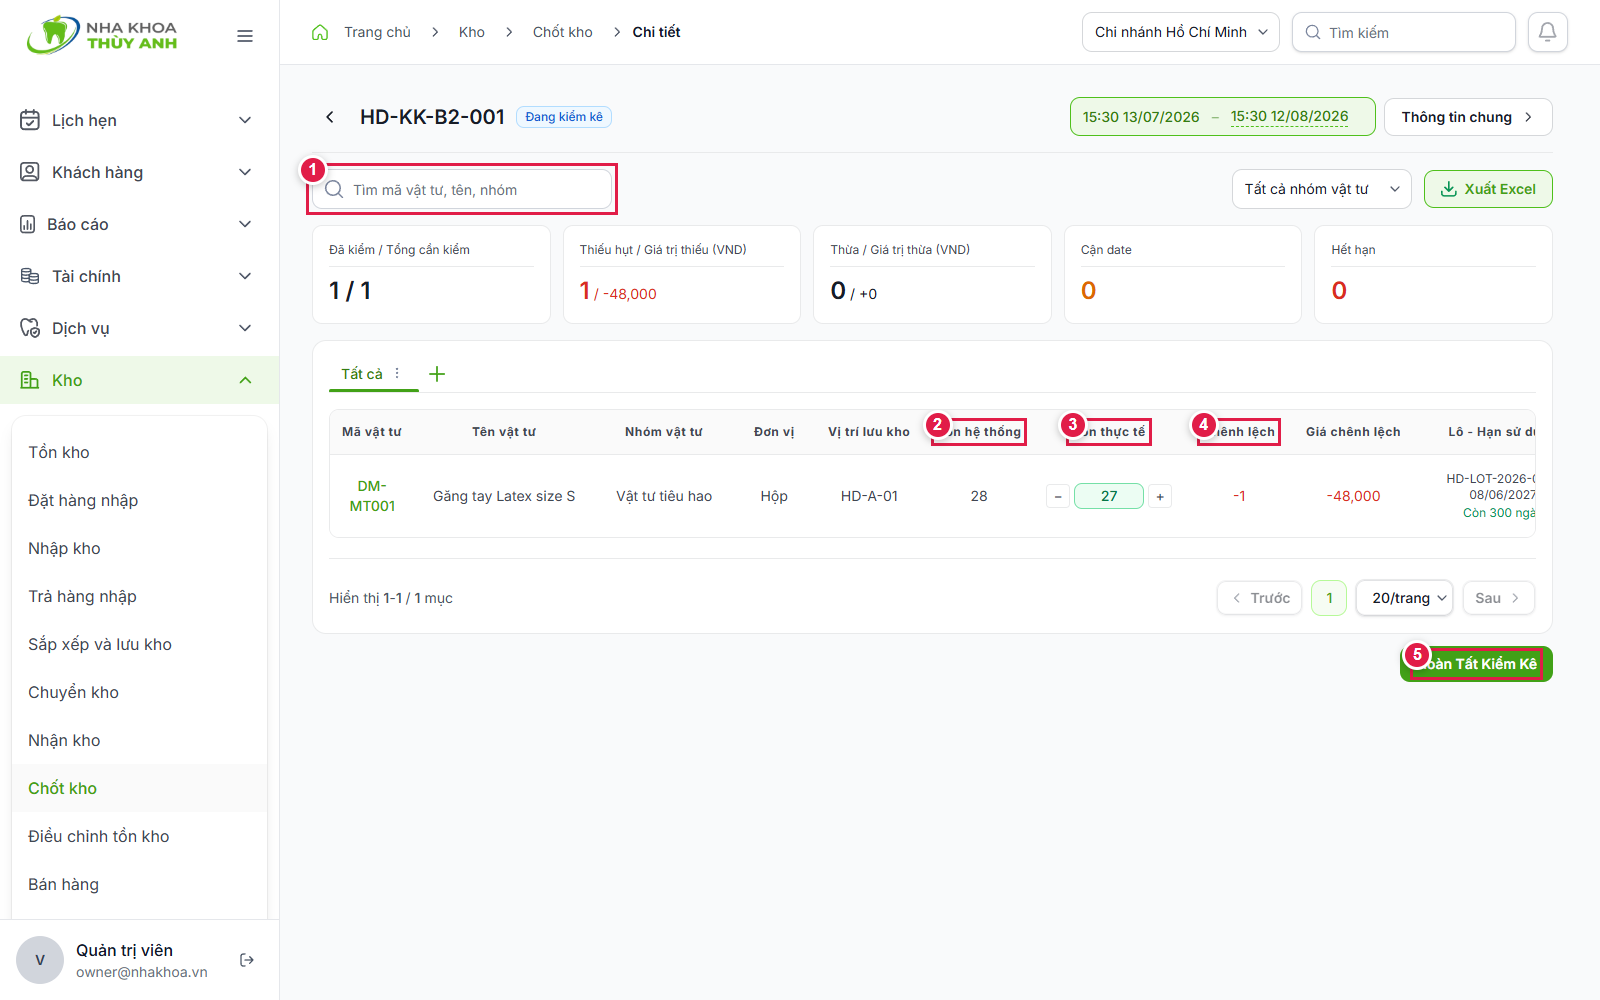Screen dimensions: 1600x1000
Task: Add a new tab with the plus icon
Action: [437, 374]
